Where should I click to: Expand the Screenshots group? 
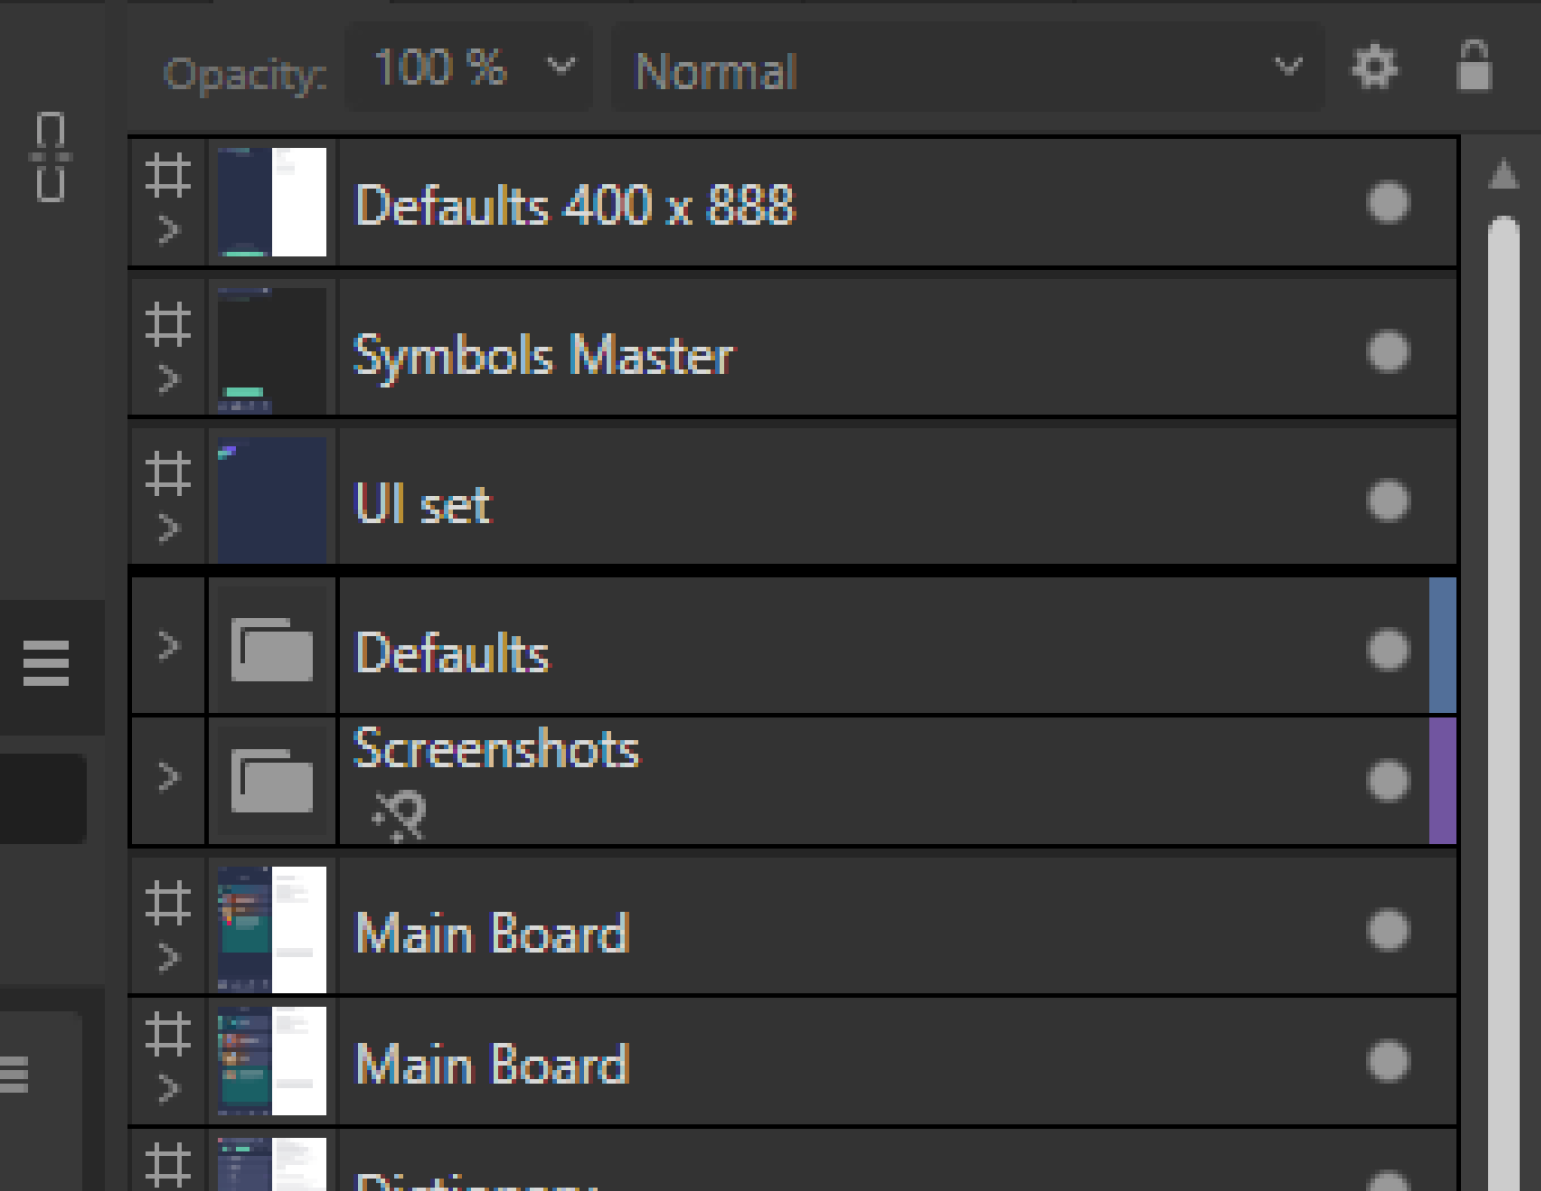(169, 777)
